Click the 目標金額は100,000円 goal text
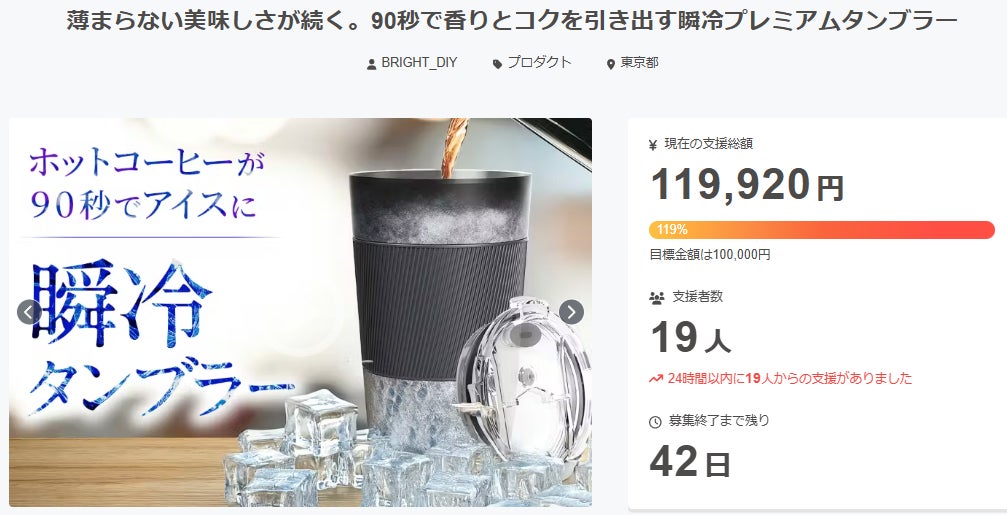The width and height of the screenshot is (1007, 515). [710, 254]
